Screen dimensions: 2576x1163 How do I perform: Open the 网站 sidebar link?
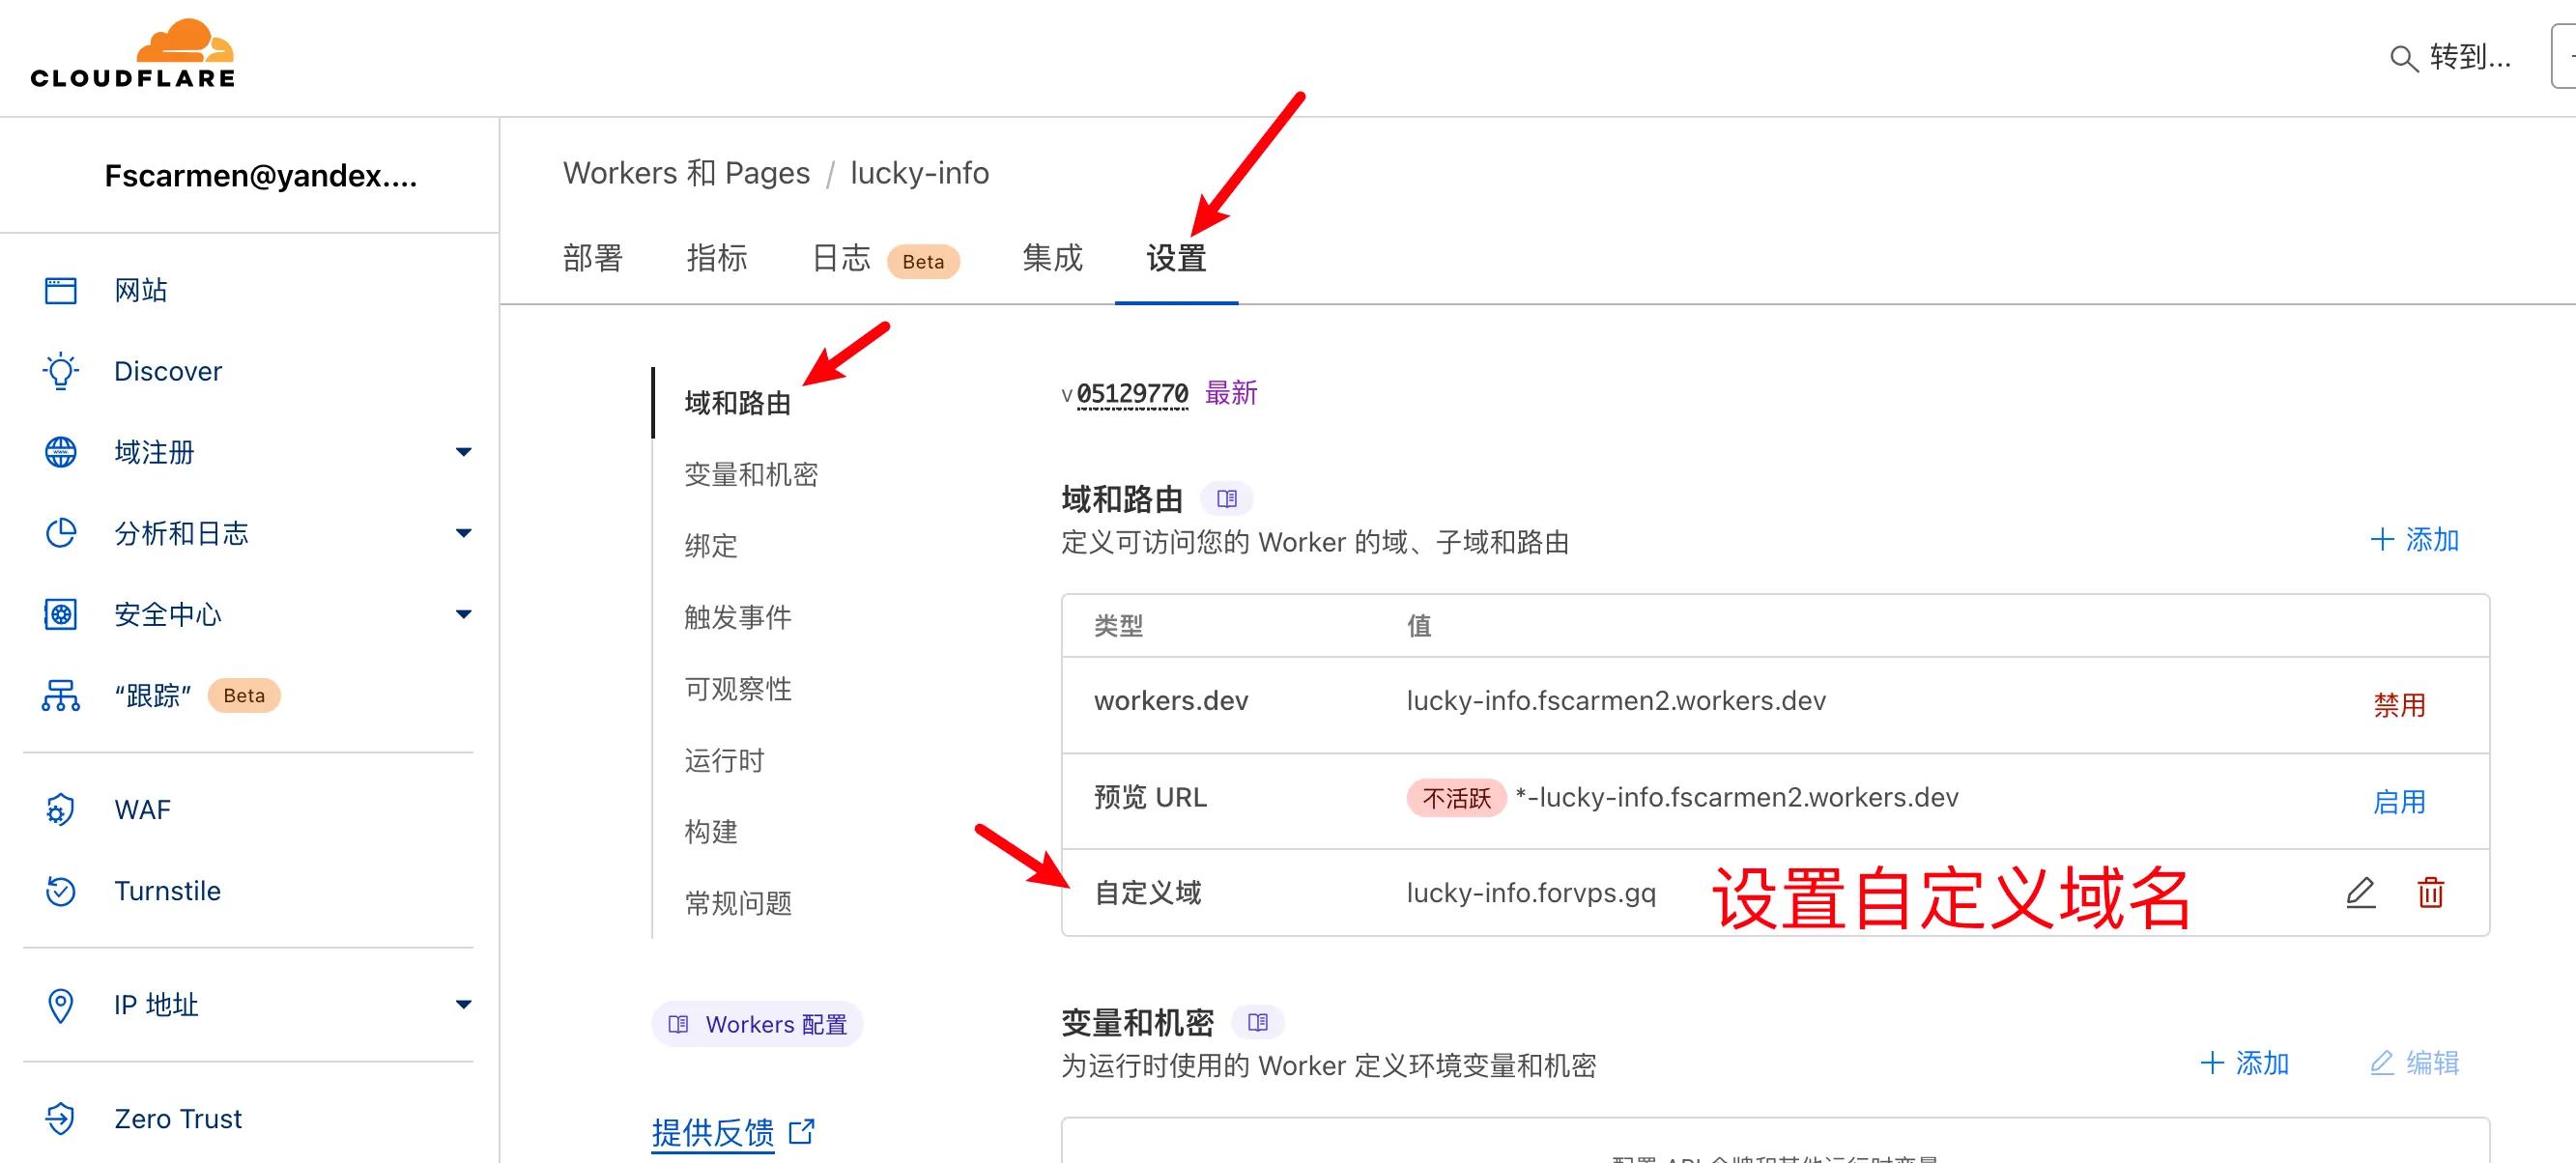(141, 290)
